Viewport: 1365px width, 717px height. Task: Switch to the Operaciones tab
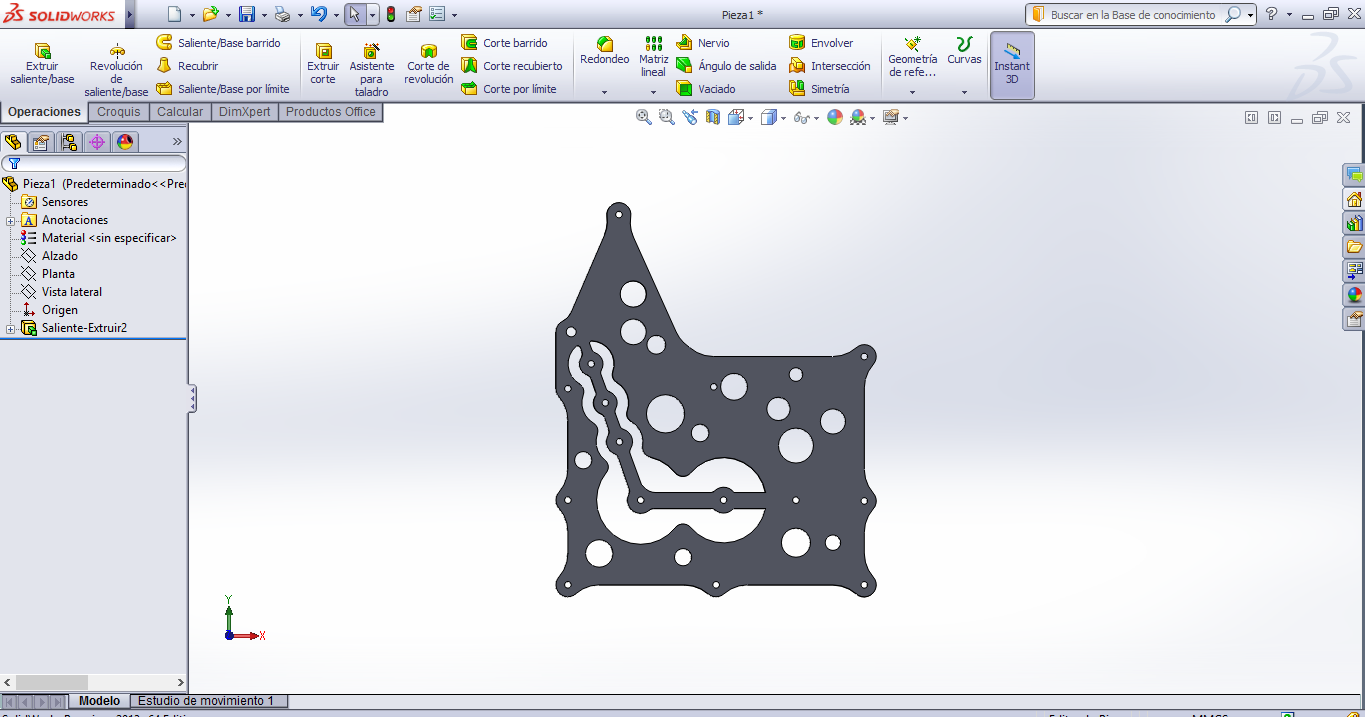(44, 112)
